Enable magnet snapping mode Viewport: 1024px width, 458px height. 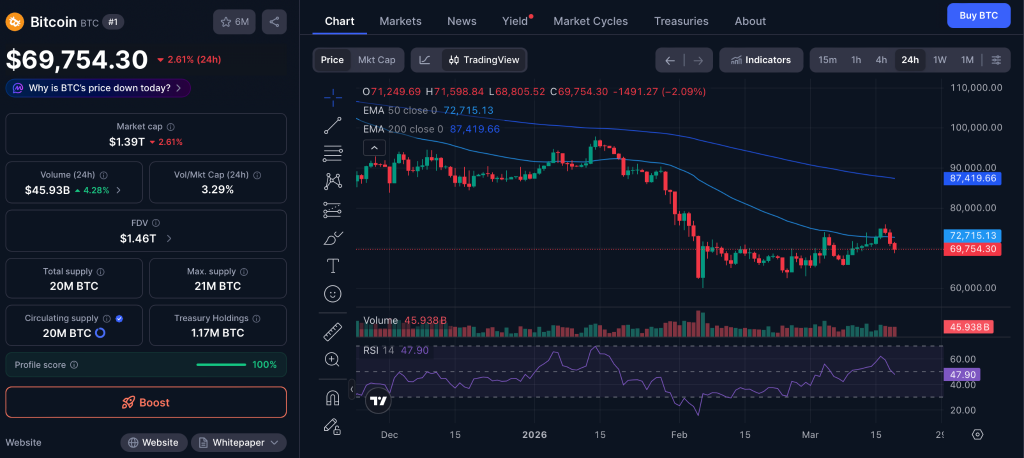click(333, 397)
